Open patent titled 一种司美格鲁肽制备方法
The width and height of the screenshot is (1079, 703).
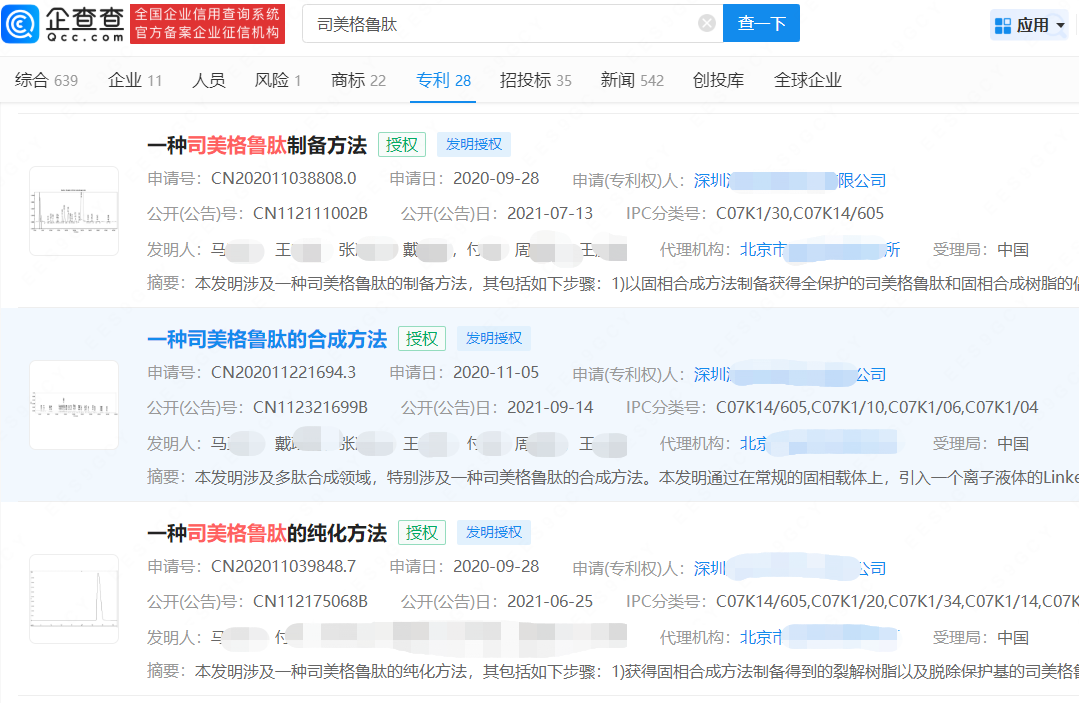click(x=257, y=145)
